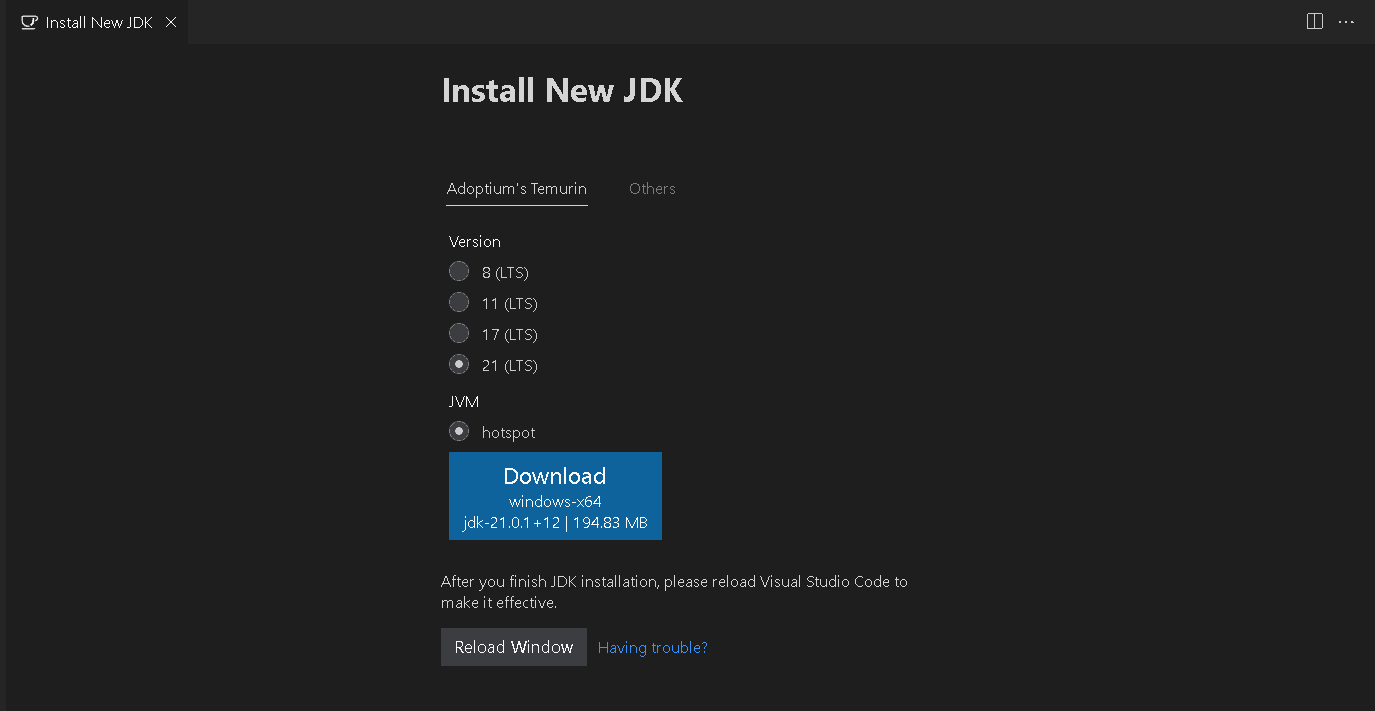
Task: Click the windows-x64 text on the Download button
Action: coord(555,502)
